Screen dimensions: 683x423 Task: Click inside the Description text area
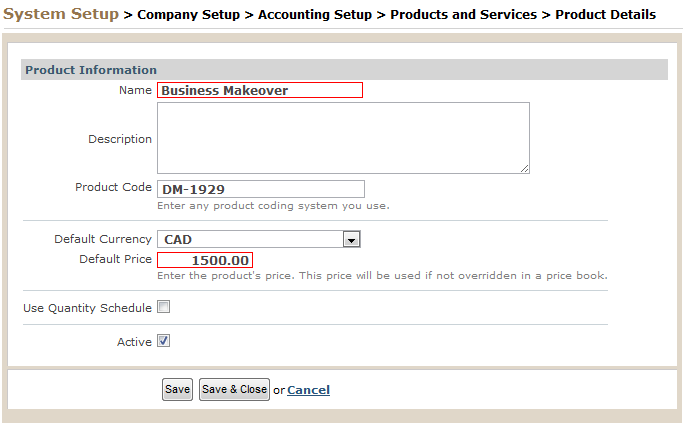[x=343, y=138]
